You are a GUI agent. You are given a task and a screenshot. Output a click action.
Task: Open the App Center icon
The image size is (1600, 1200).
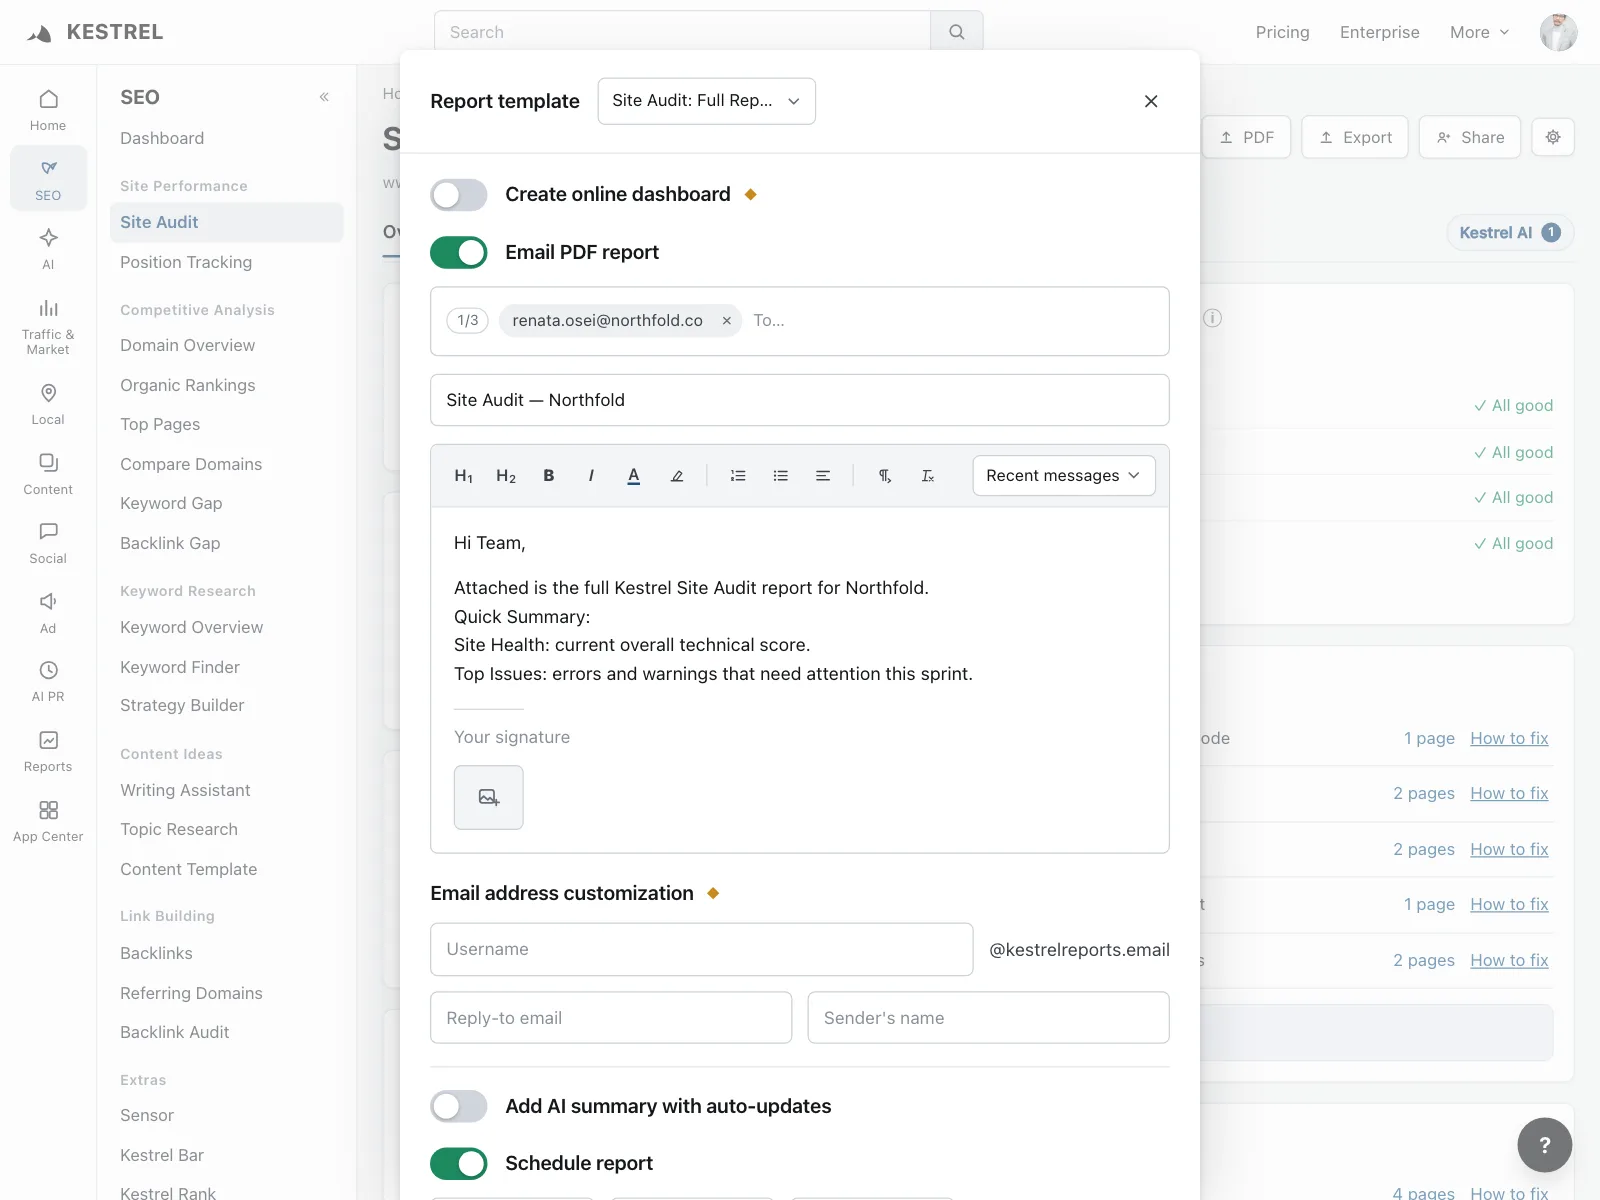48,821
